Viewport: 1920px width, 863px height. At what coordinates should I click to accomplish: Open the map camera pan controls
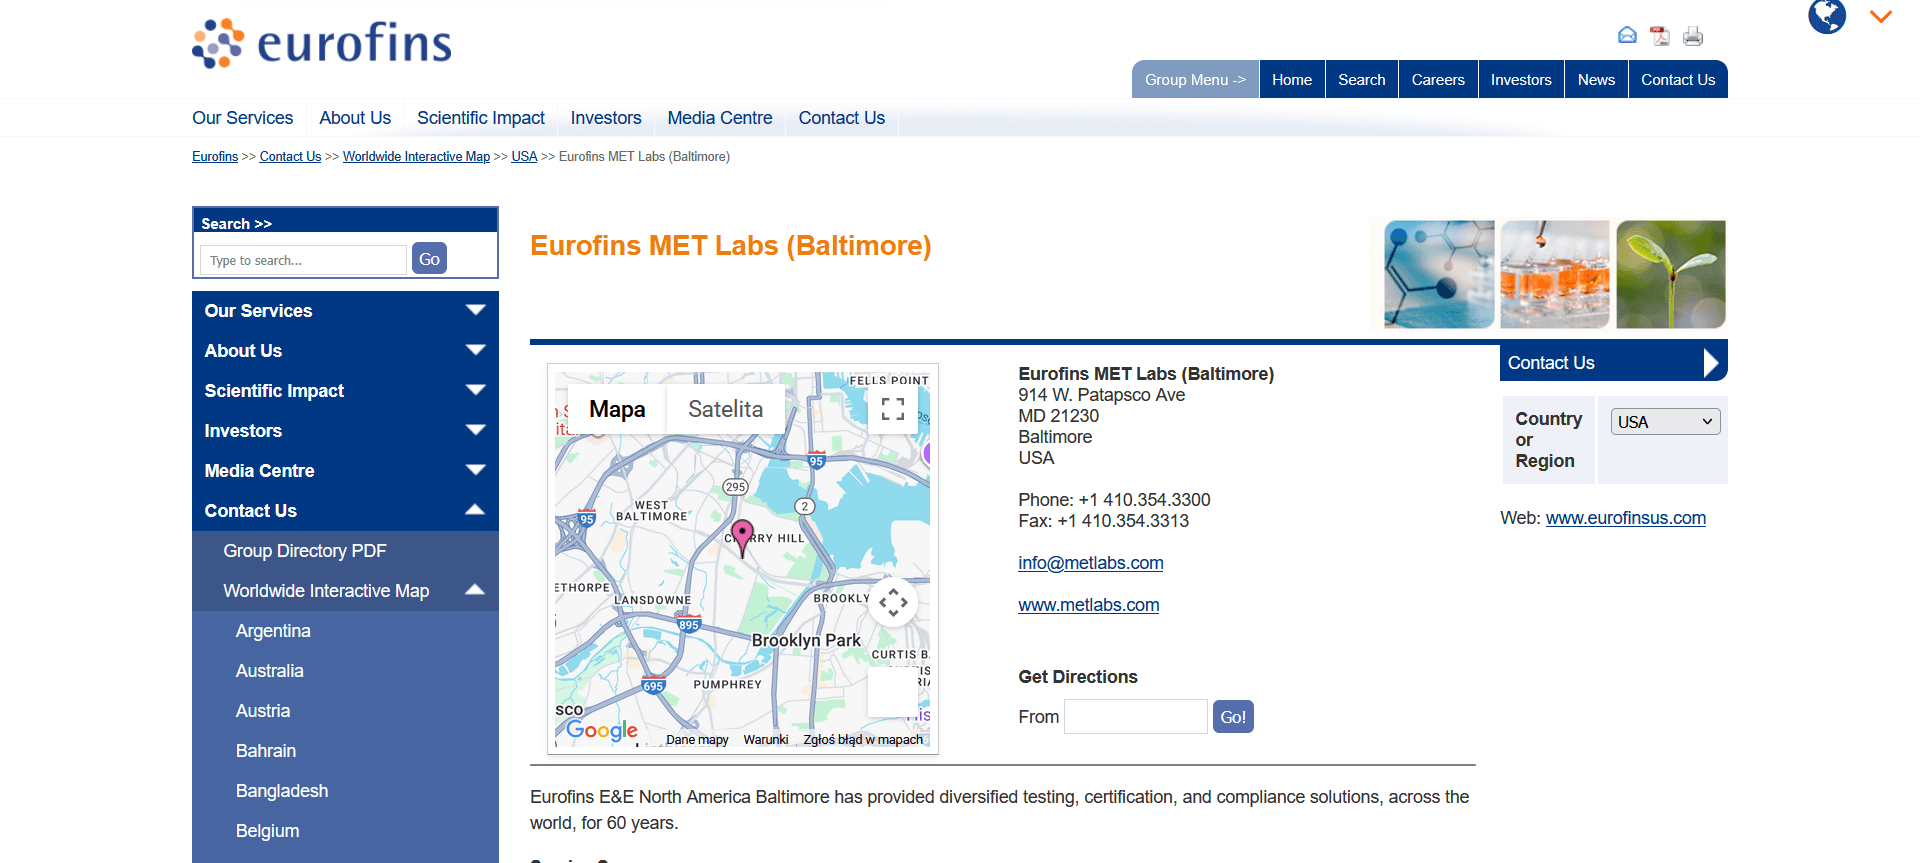point(893,602)
